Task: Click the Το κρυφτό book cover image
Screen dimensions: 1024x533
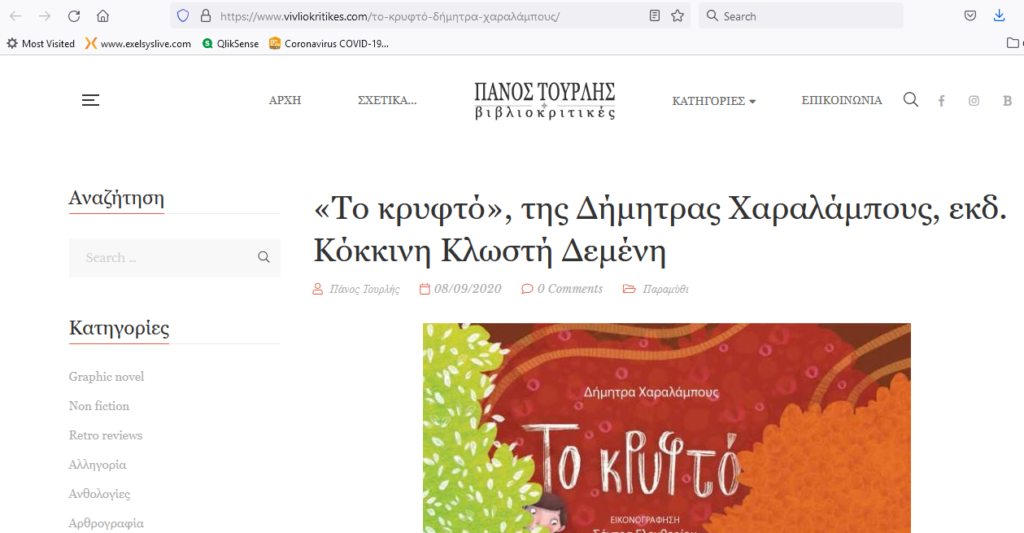Action: 667,428
